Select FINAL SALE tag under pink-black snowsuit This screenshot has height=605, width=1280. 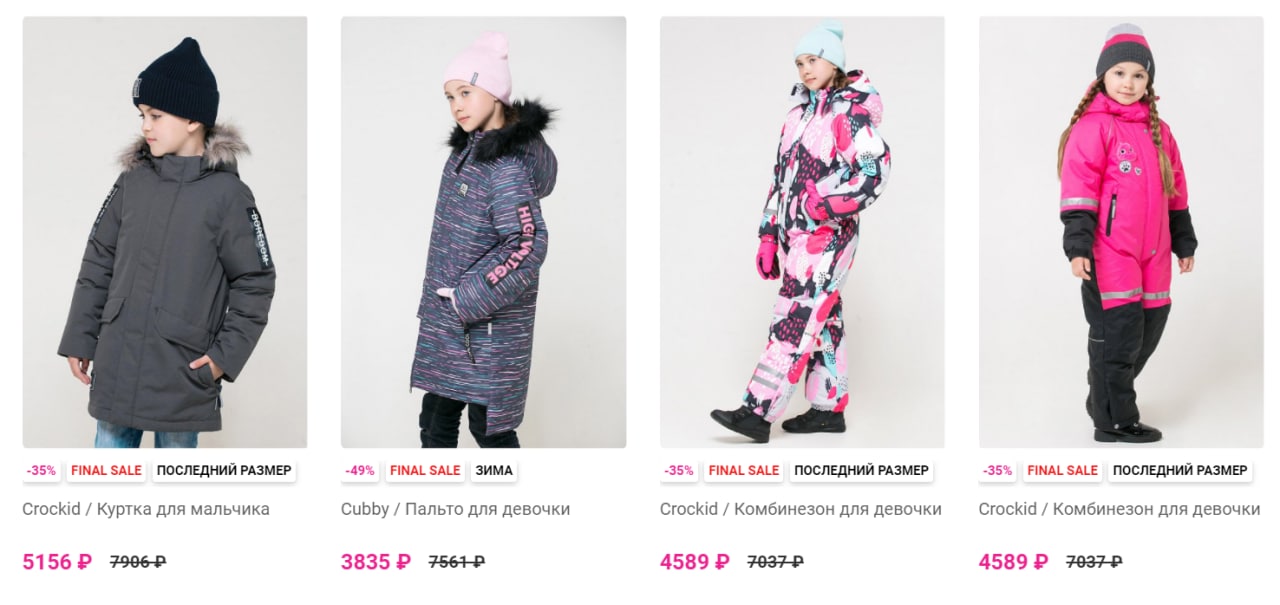click(1063, 470)
